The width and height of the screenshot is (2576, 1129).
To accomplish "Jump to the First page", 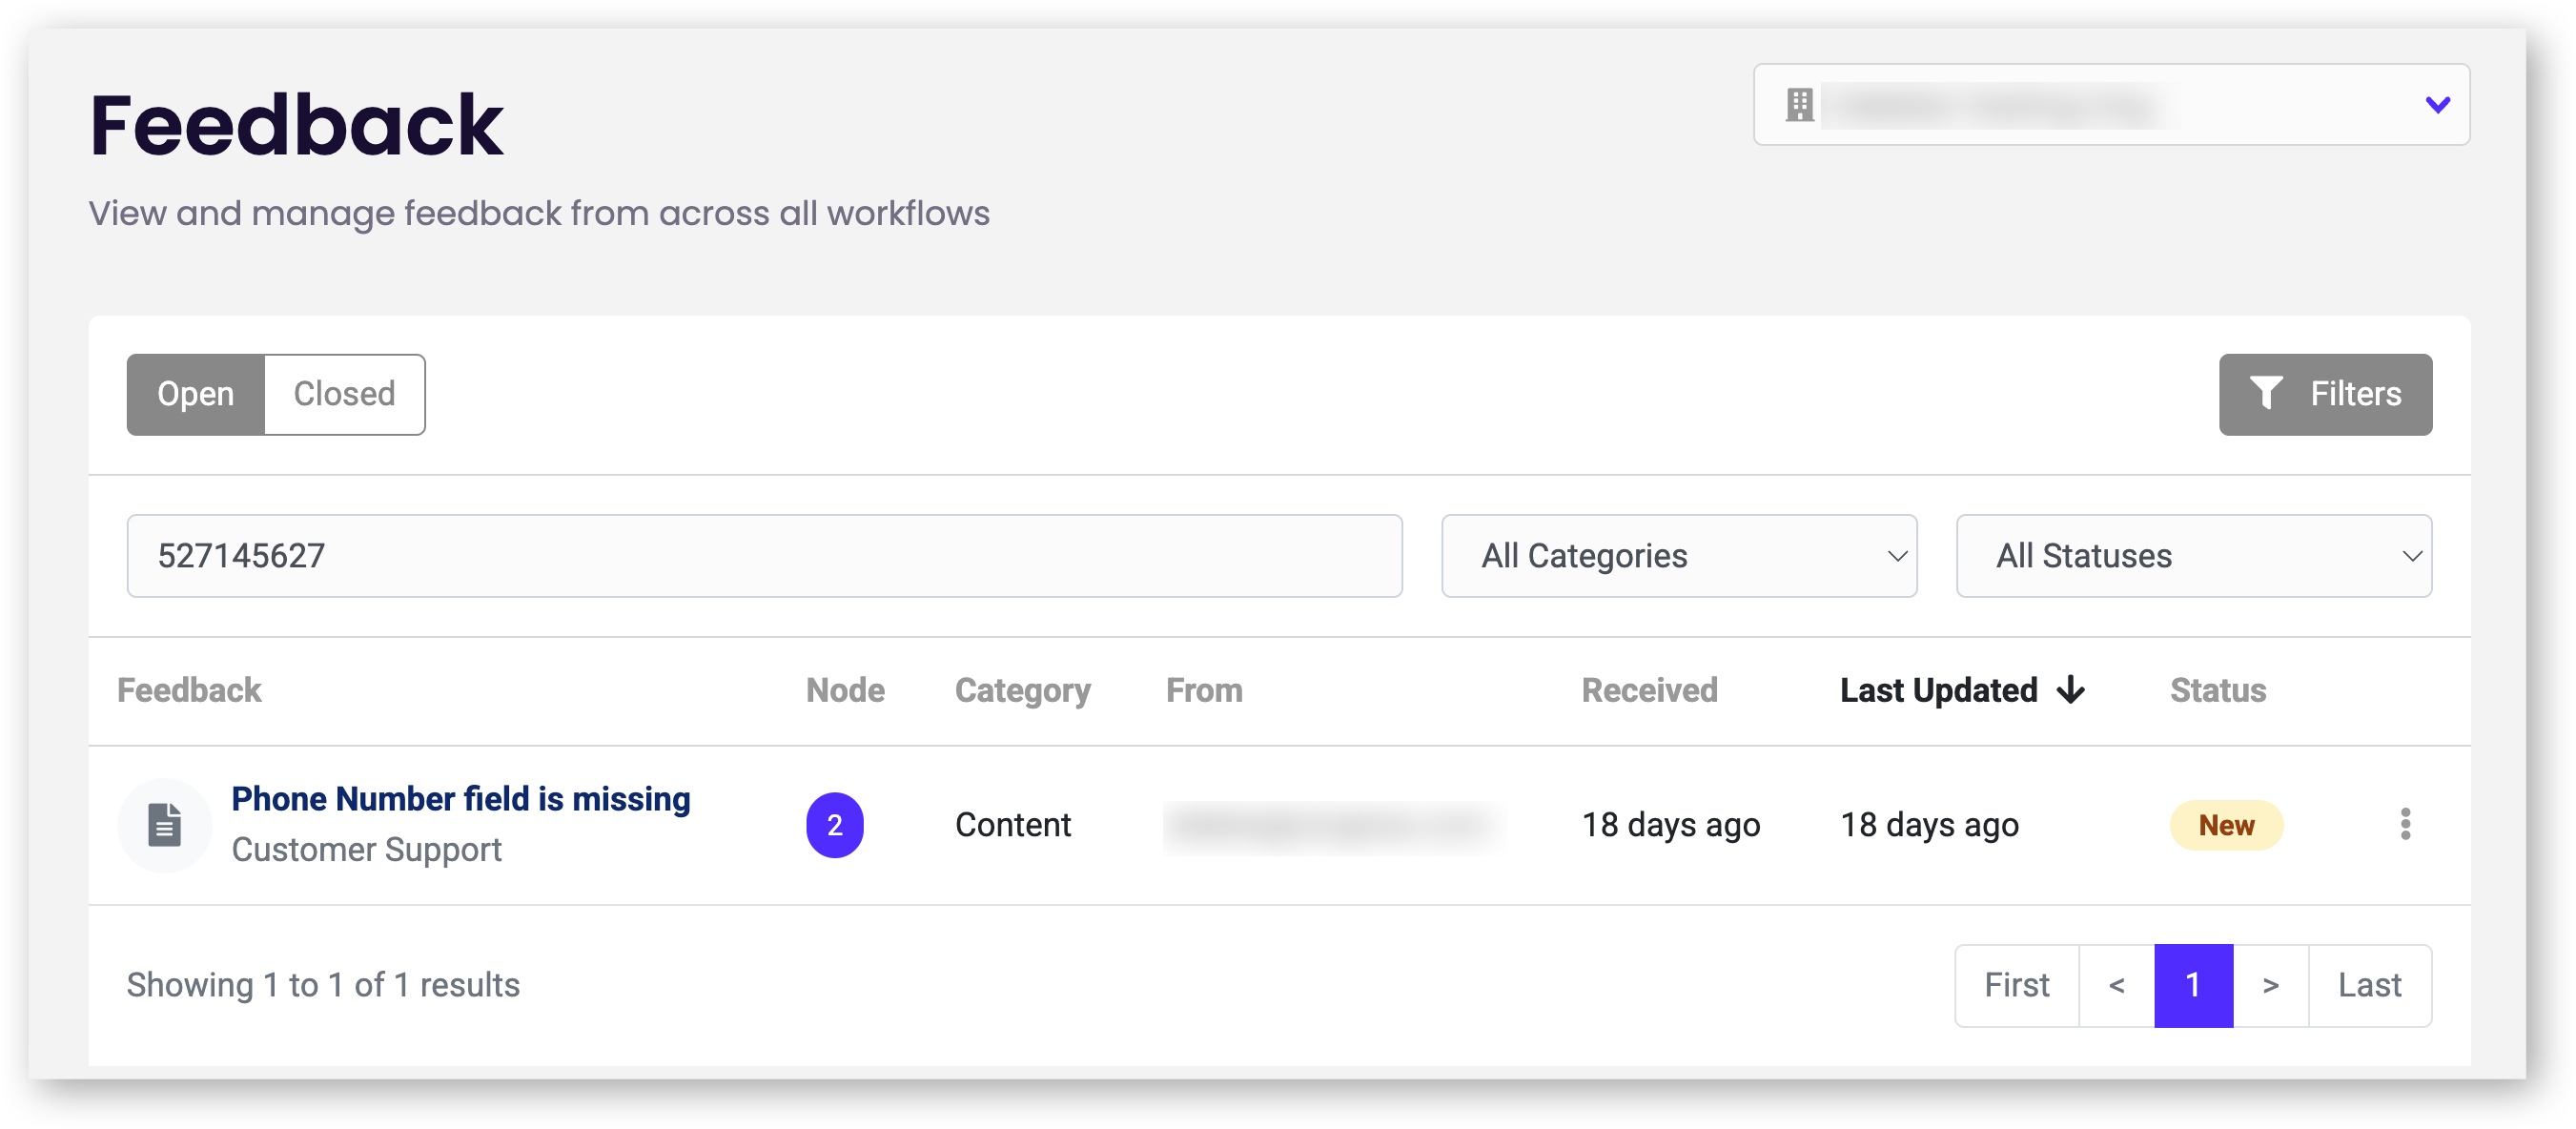I will point(2016,985).
